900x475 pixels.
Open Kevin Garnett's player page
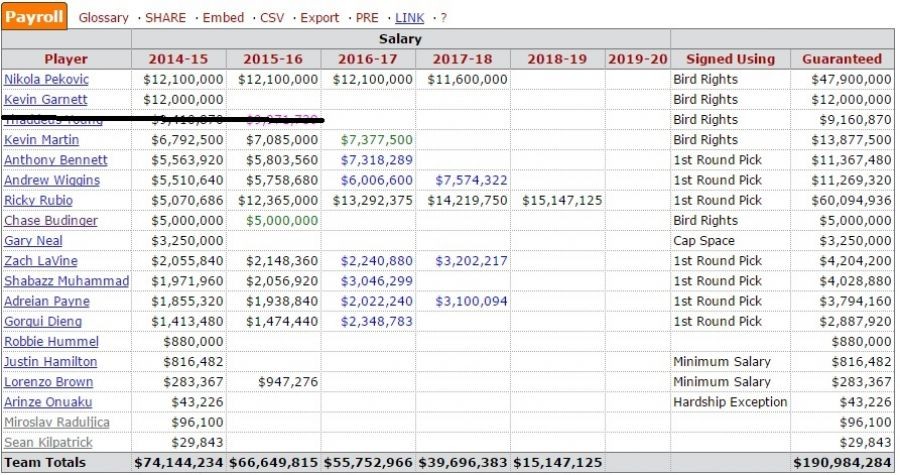coord(45,99)
